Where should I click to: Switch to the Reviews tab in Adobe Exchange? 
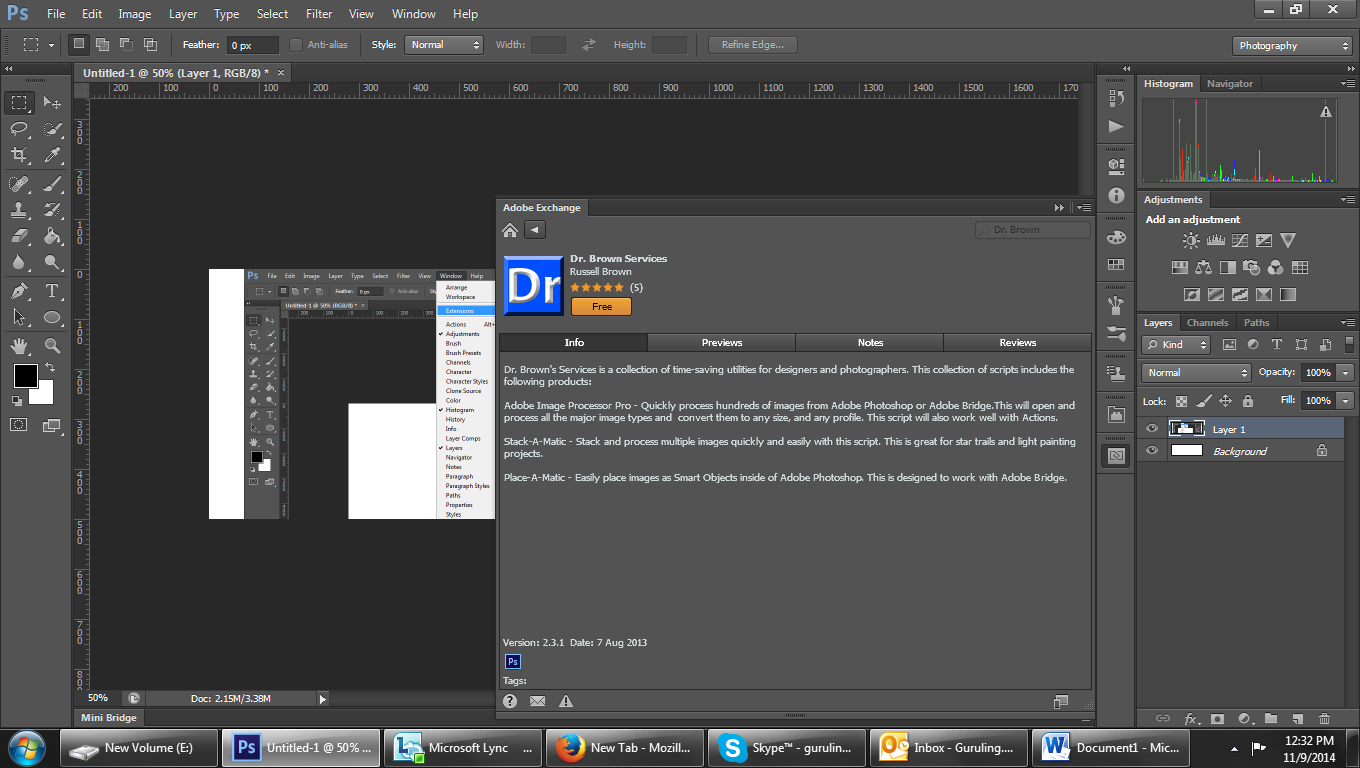(1017, 342)
